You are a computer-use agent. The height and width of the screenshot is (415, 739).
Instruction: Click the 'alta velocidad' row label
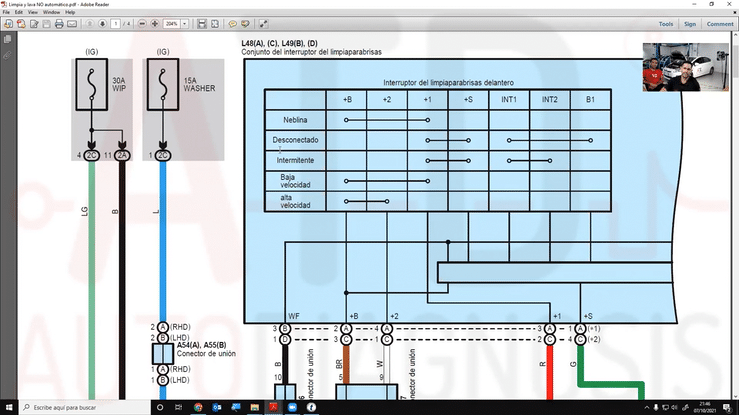(295, 201)
